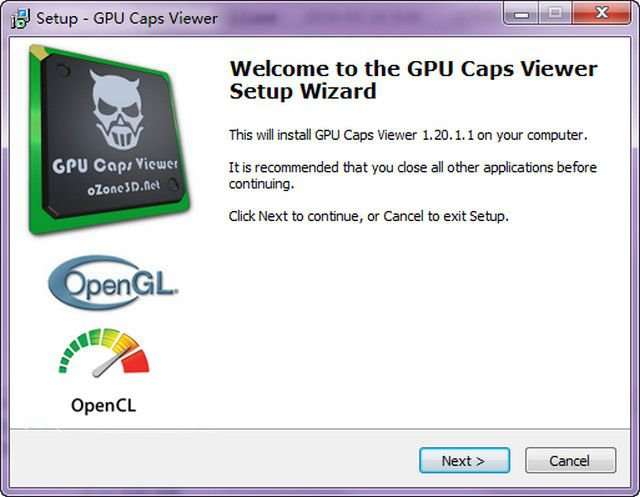Click the disabled maximize button
This screenshot has height=497, width=640.
point(555,14)
